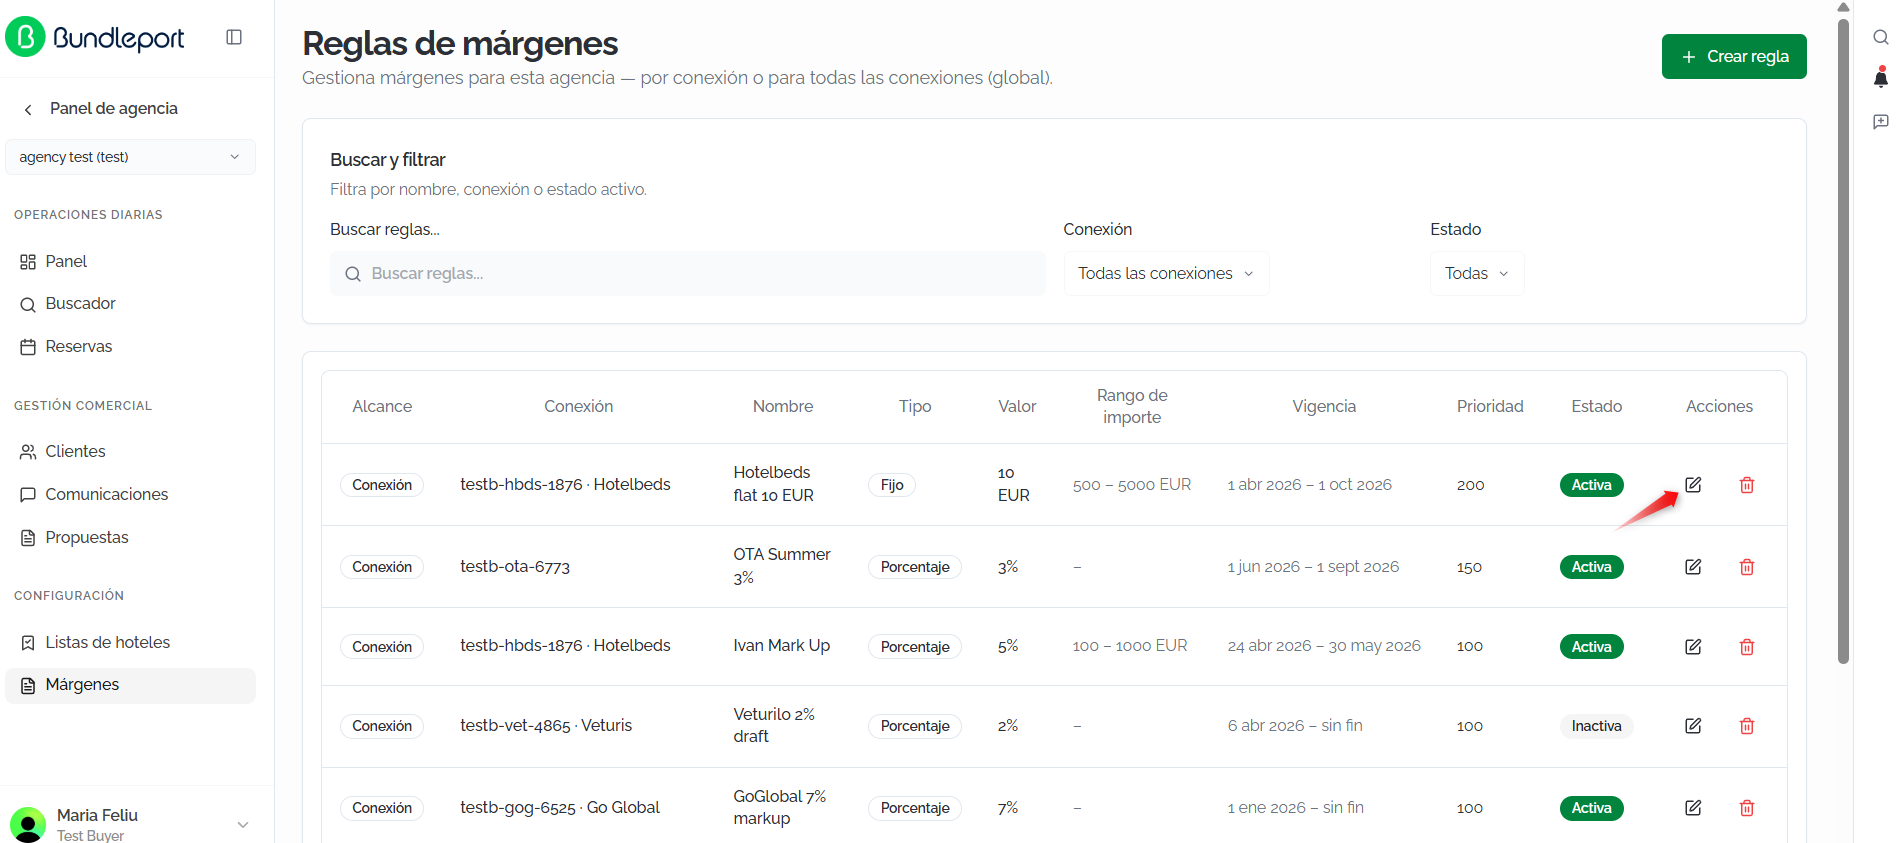The width and height of the screenshot is (1896, 843).
Task: Open the search icon in right rail
Action: [1880, 37]
